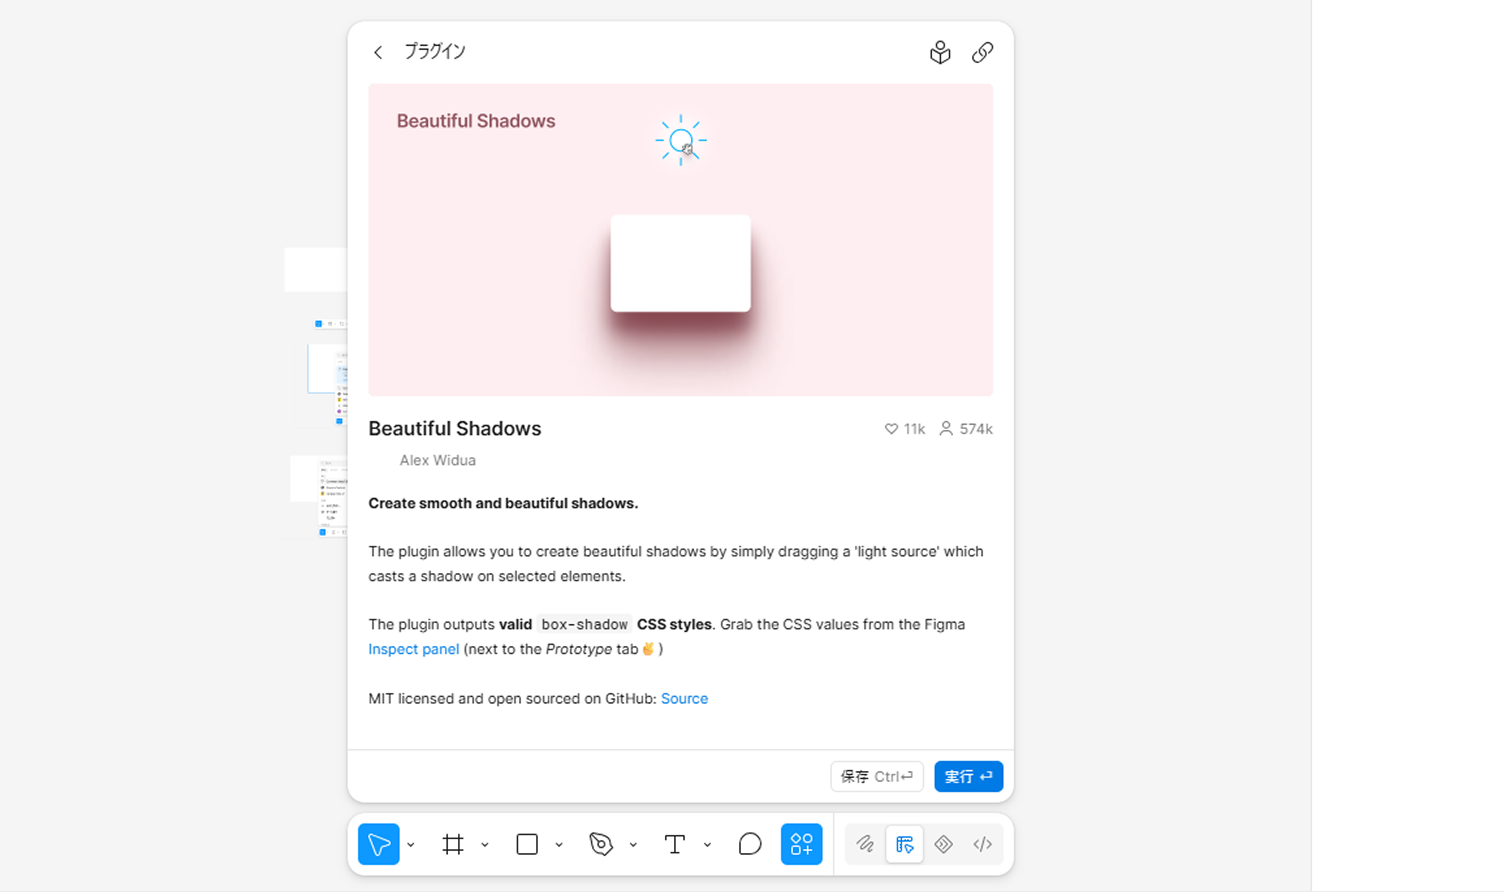Click the user count person icon
This screenshot has height=892, width=1504.
[x=946, y=429]
